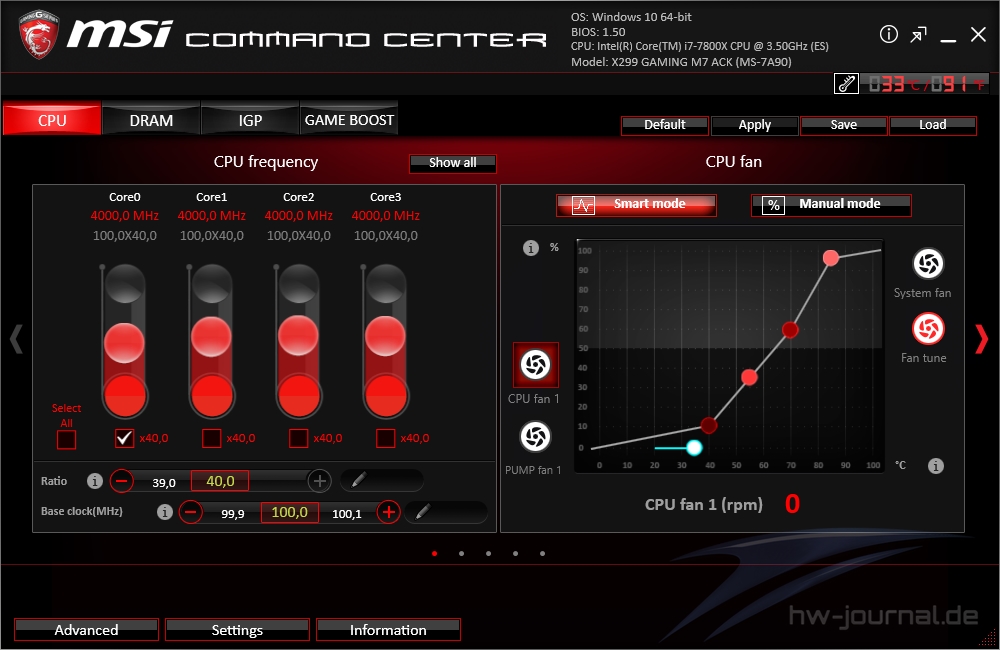Click the Ratio info icon
The image size is (1000, 650).
[94, 481]
